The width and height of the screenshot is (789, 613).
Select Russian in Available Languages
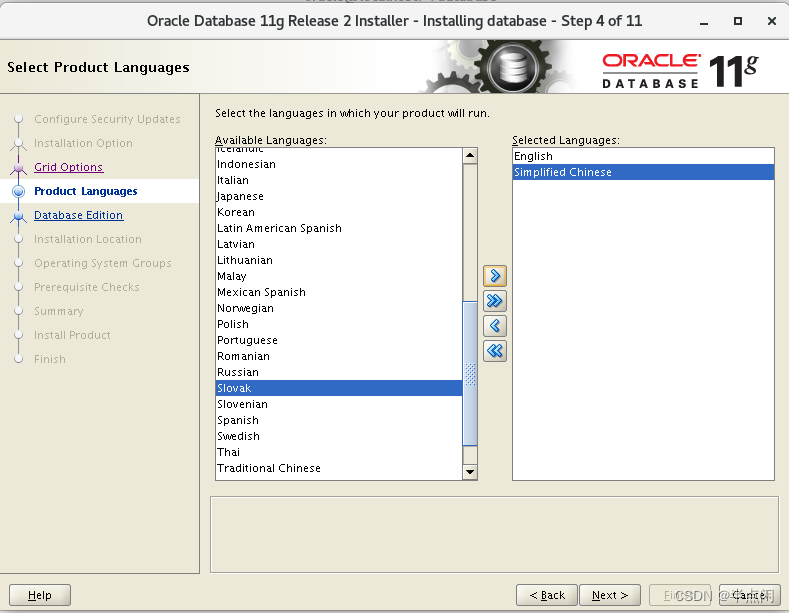point(339,372)
